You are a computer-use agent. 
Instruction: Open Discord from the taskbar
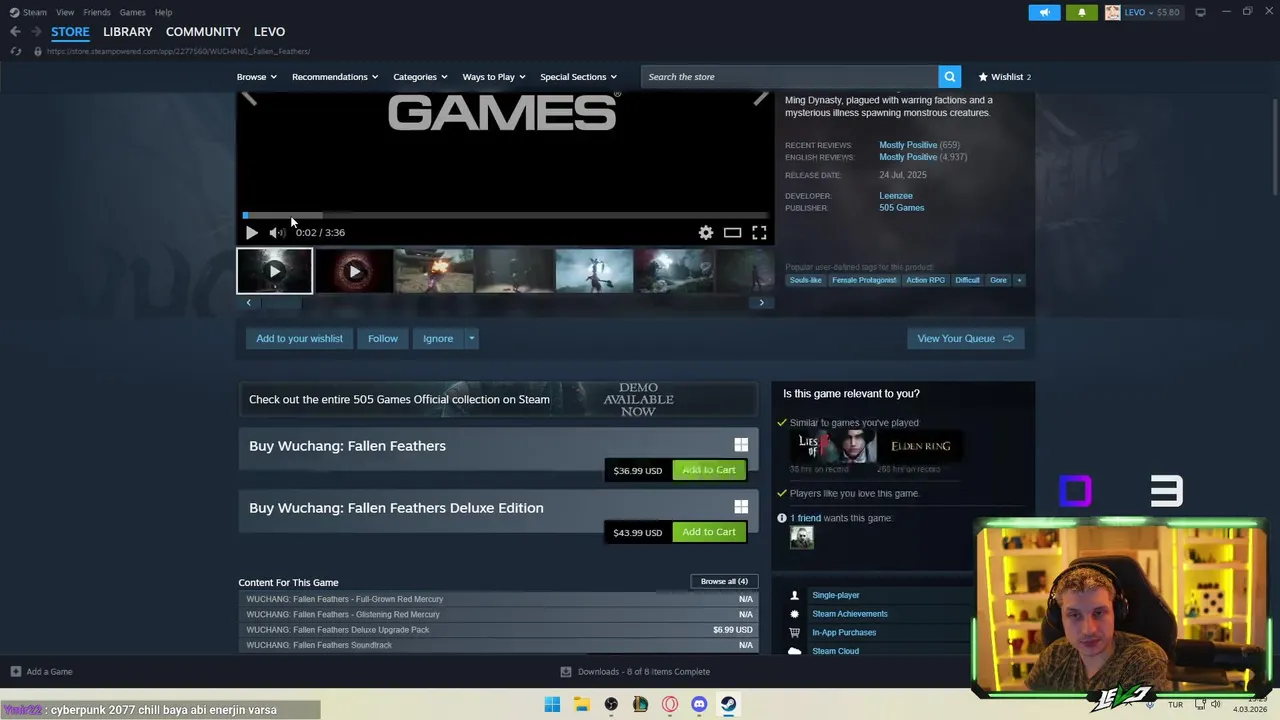click(699, 704)
